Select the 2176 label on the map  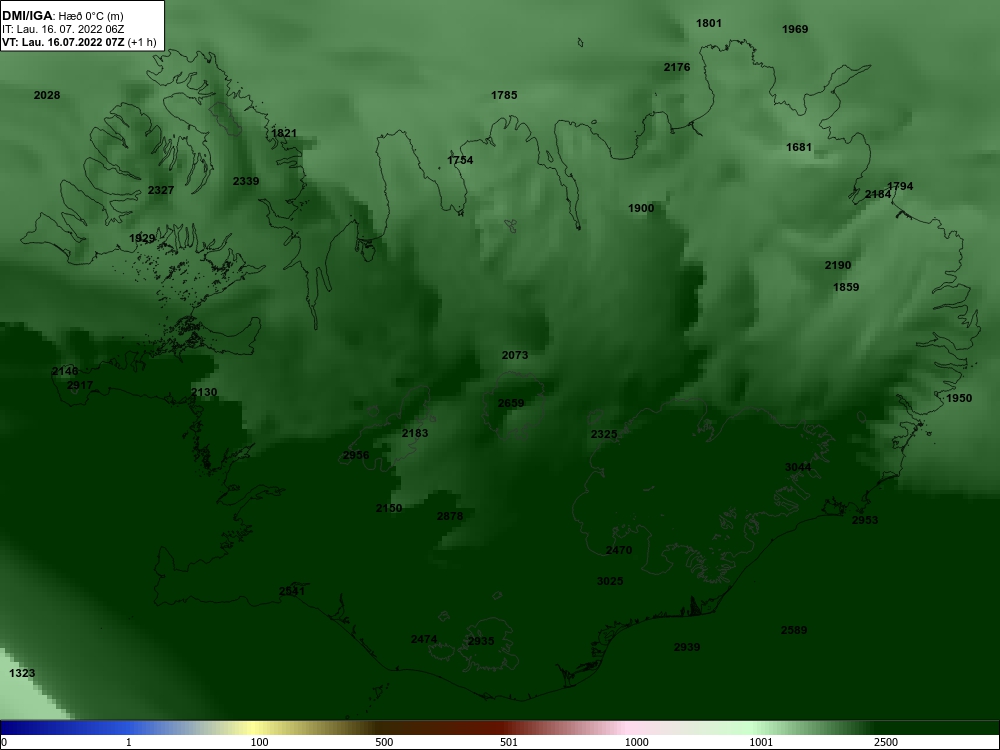pos(677,67)
